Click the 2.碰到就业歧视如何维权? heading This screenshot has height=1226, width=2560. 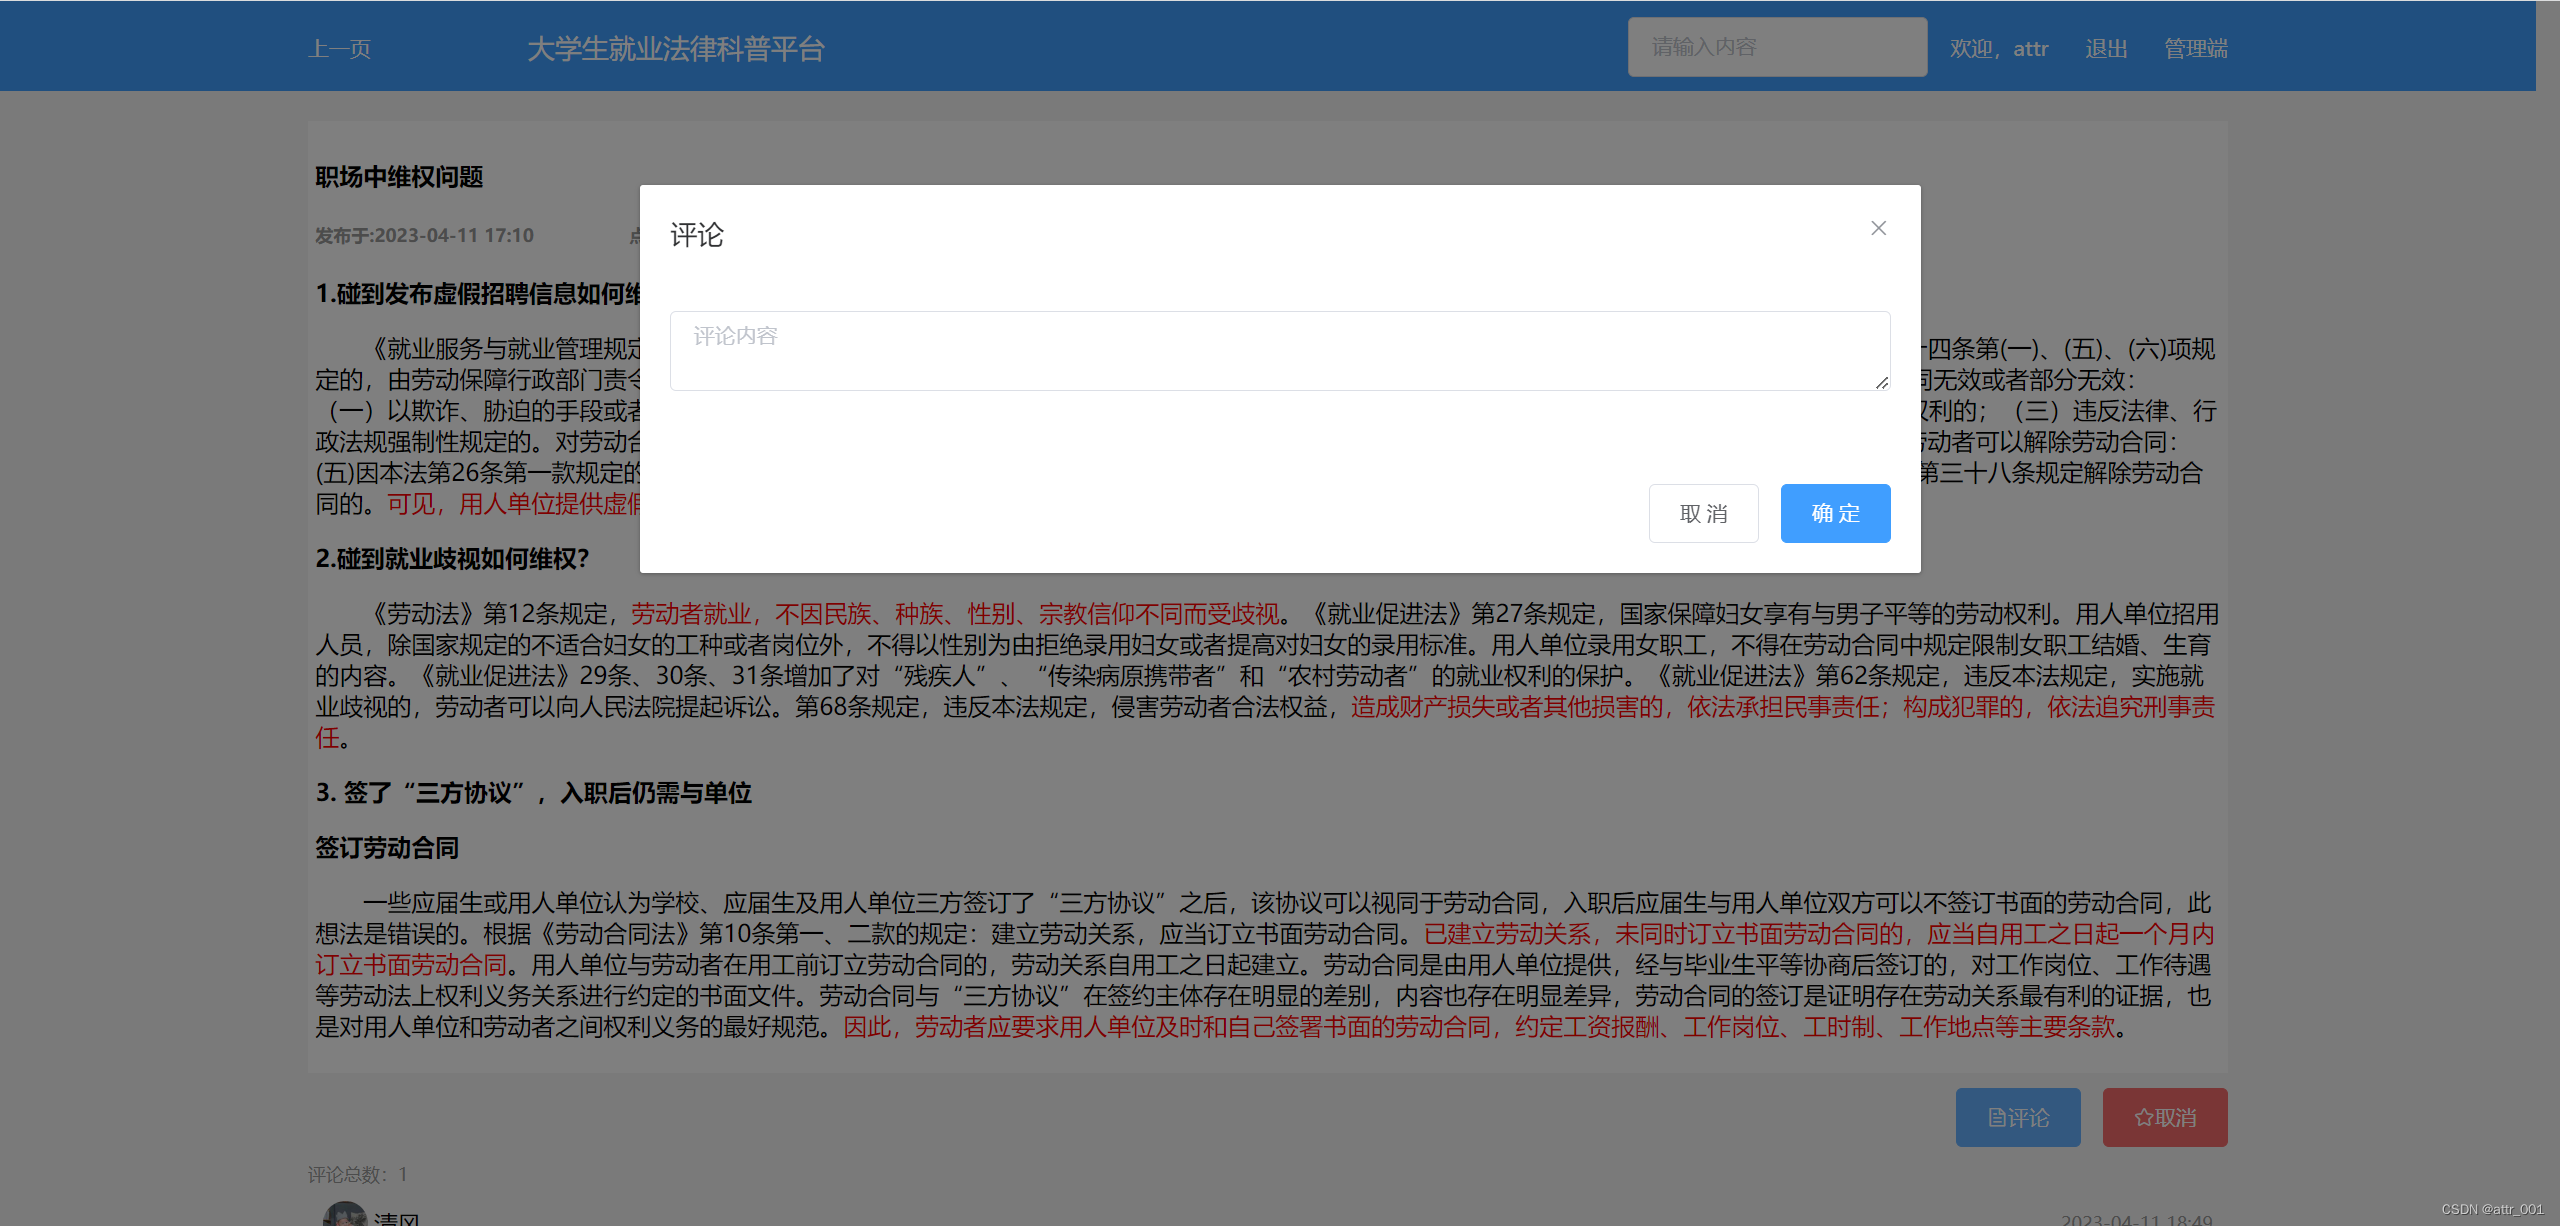(x=452, y=558)
